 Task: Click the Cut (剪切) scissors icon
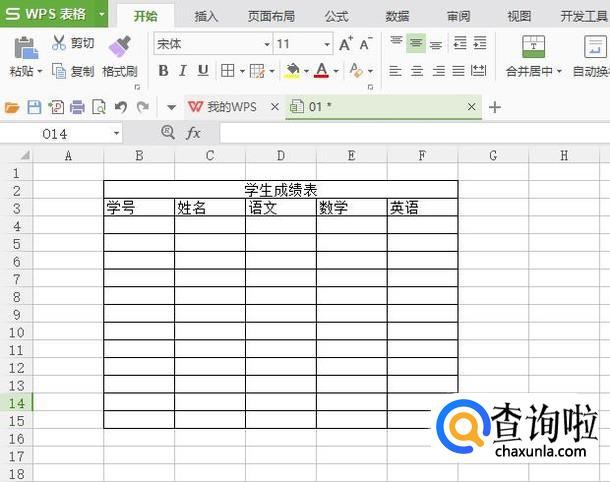tap(59, 43)
